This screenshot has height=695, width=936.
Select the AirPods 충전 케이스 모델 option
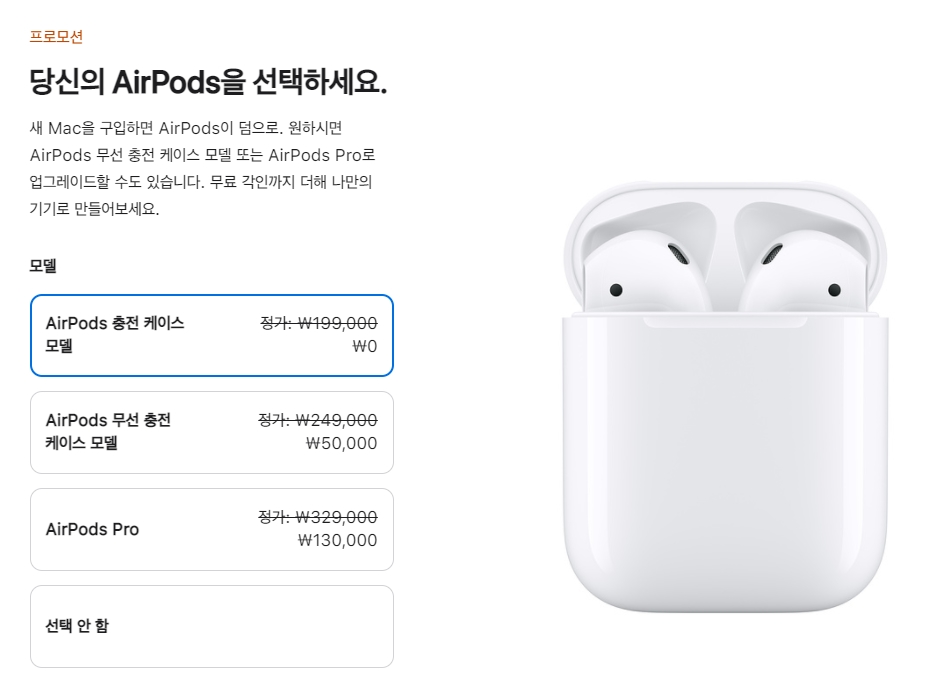point(212,335)
